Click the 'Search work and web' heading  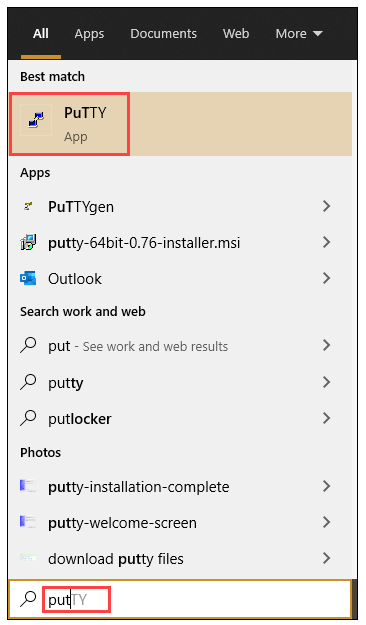click(x=83, y=311)
